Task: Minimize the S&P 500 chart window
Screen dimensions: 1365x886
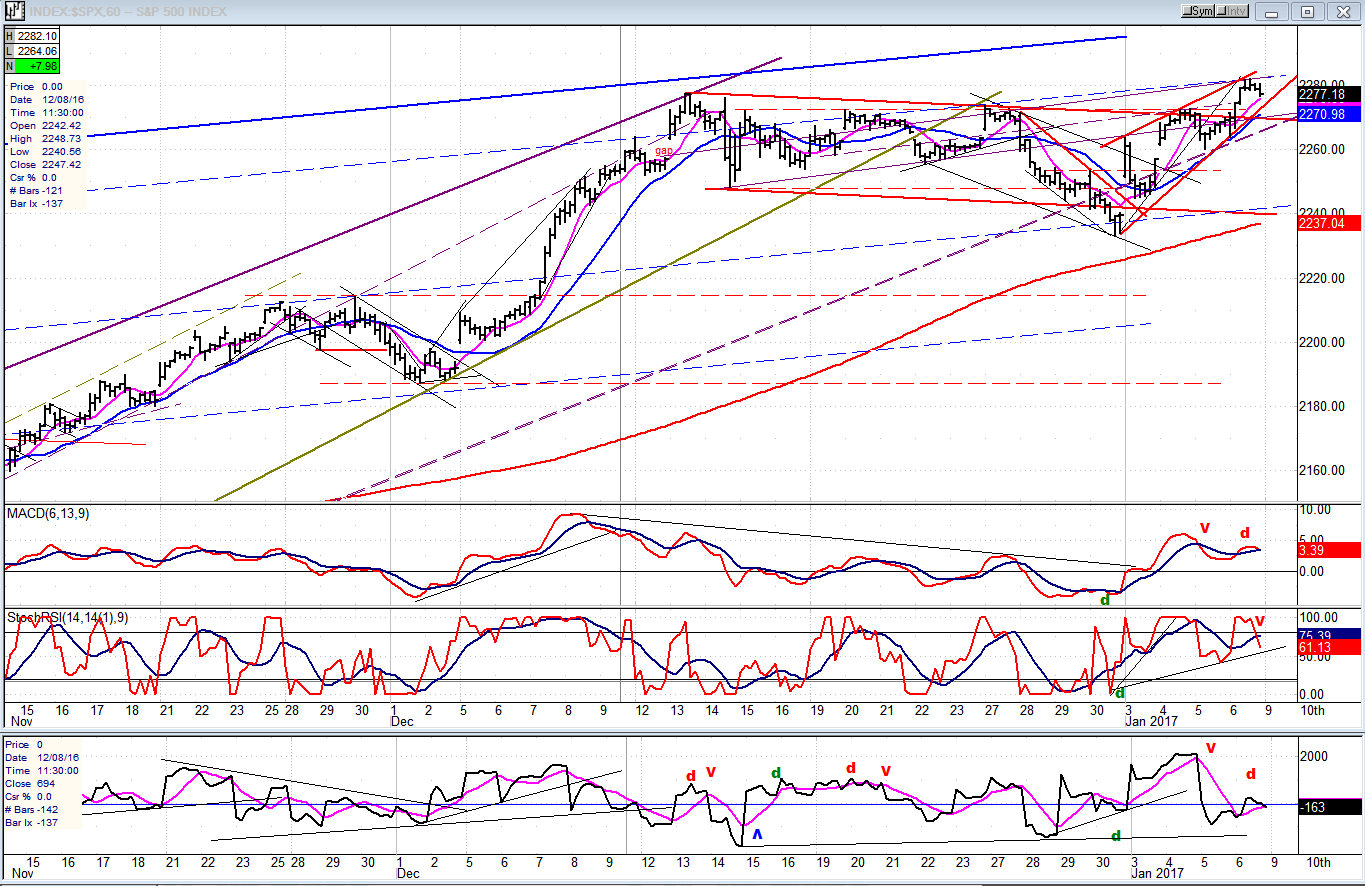Action: click(1272, 11)
